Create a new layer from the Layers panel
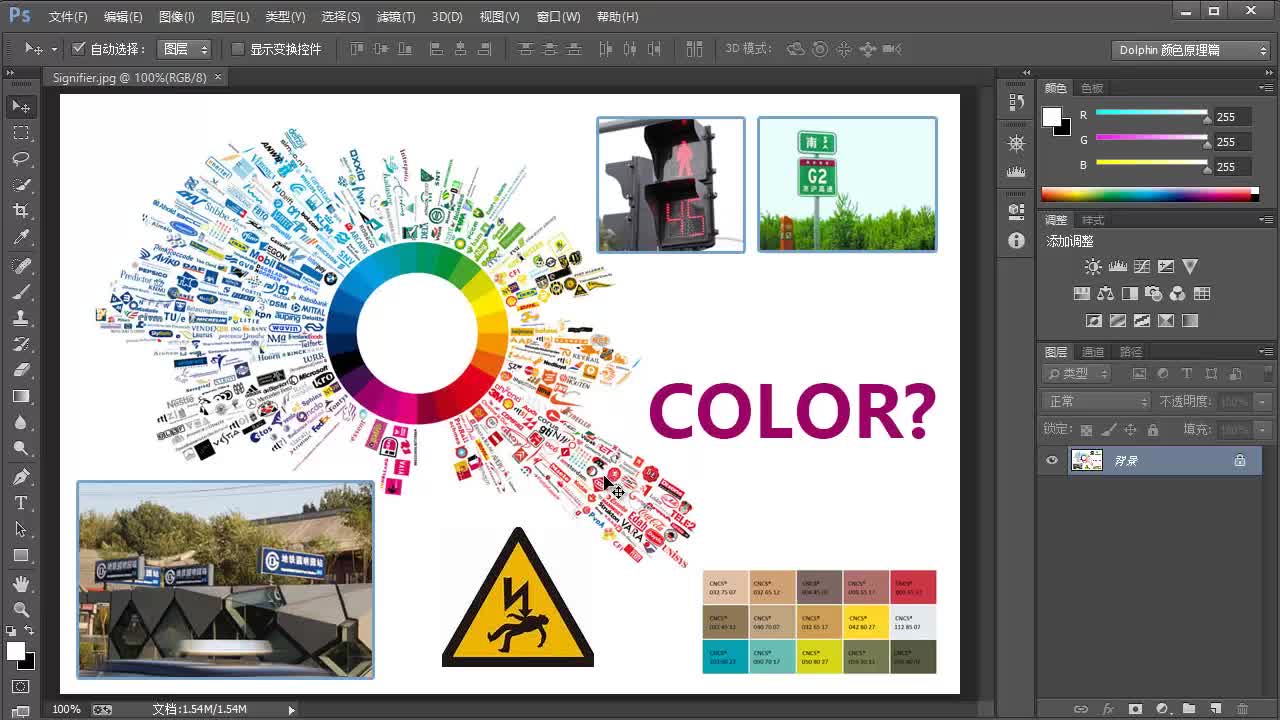 [x=1215, y=709]
